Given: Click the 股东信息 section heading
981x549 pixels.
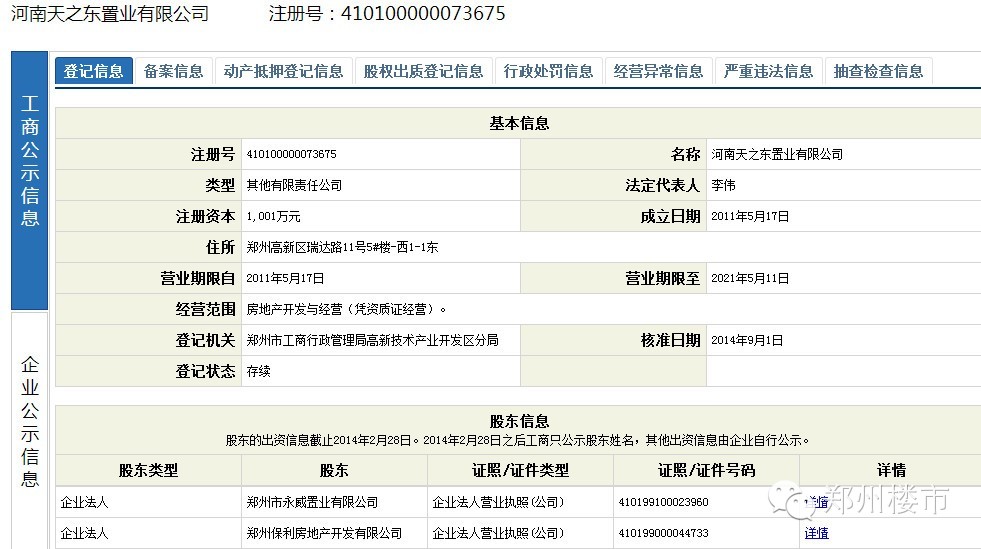Looking at the screenshot, I should pos(519,421).
